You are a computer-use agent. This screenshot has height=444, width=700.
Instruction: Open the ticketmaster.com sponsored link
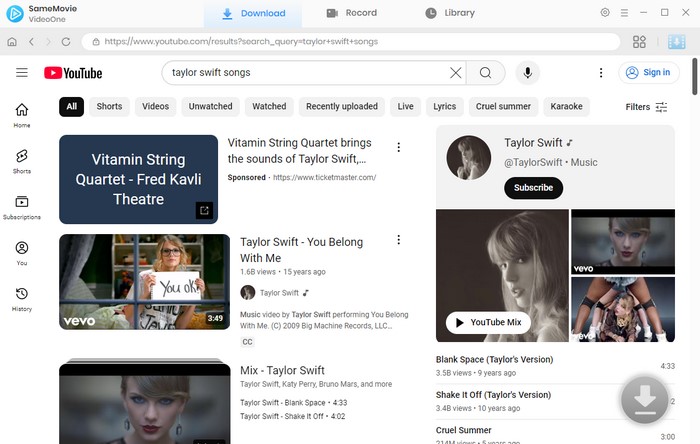[x=325, y=178]
